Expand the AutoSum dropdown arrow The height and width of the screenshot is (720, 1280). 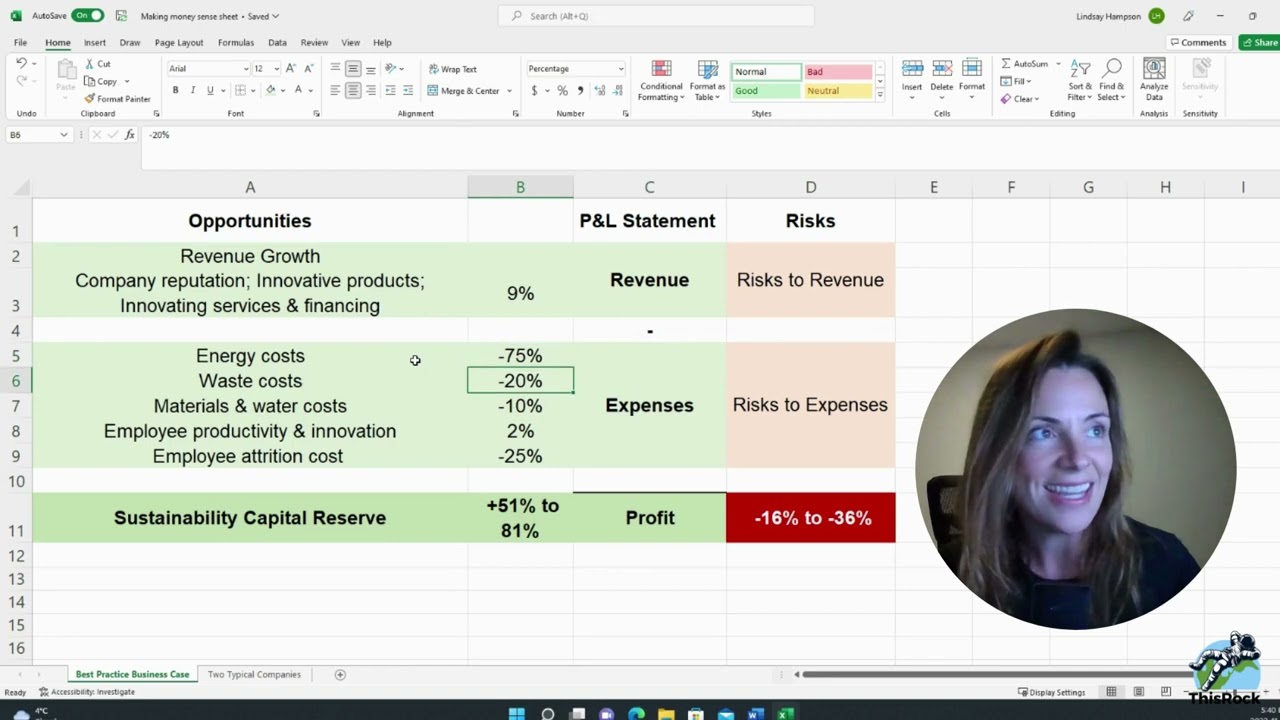(1058, 64)
